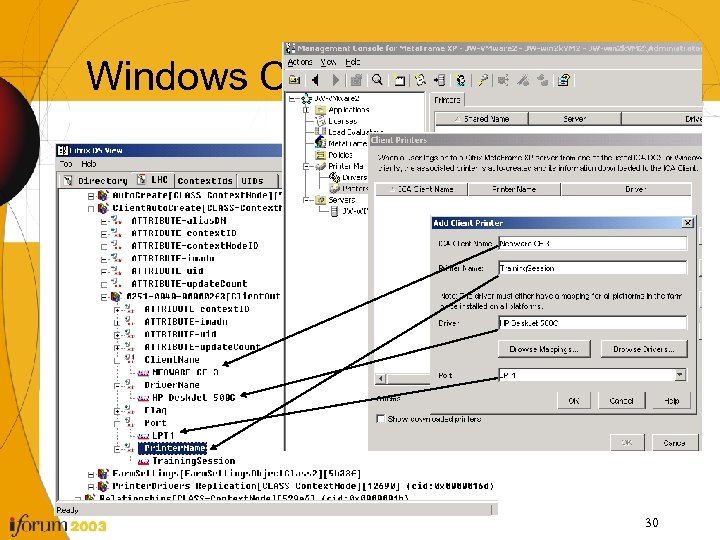
Task: Click OK in Add Client Printer dialog
Action: 574,400
